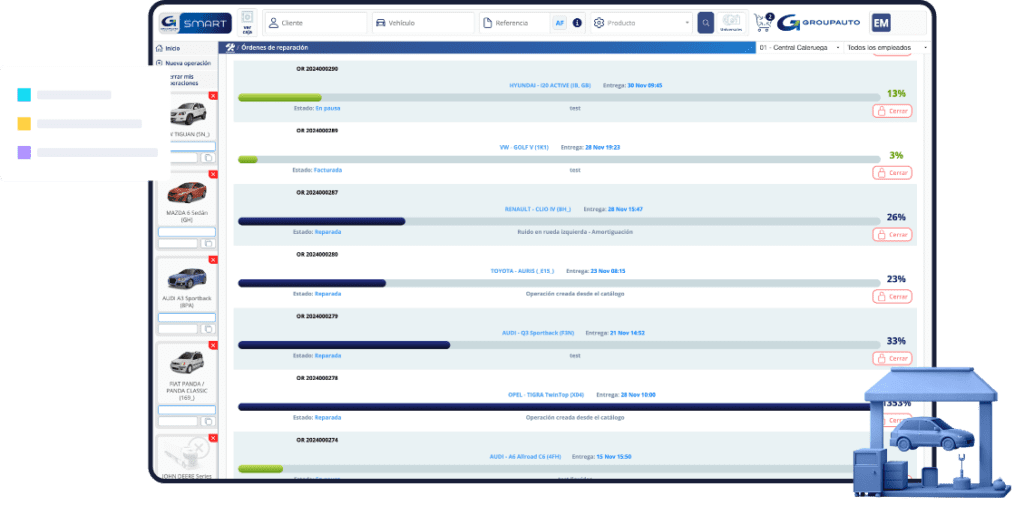The width and height of the screenshot is (1024, 525).
Task: Click the GroupAuto Smart logo
Action: pyautogui.click(x=195, y=23)
